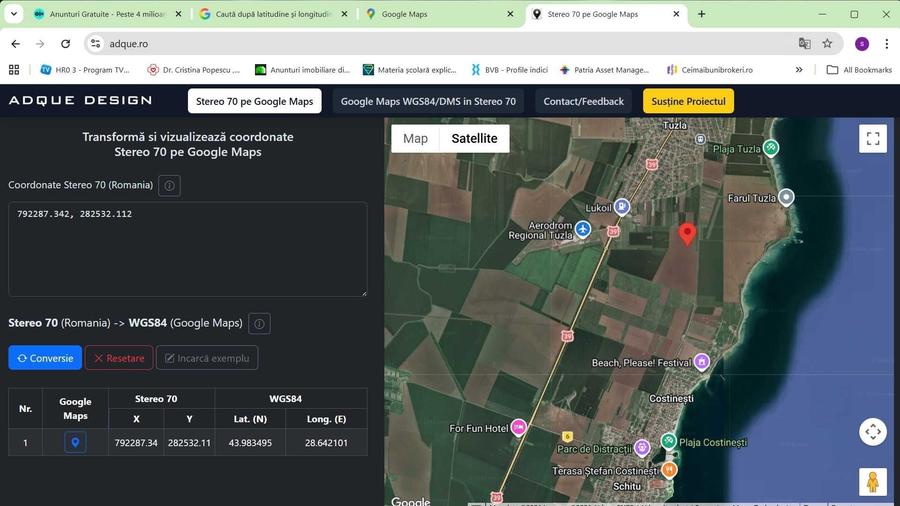Switch to the Google Maps browser tab
900x506 pixels.
pos(439,14)
